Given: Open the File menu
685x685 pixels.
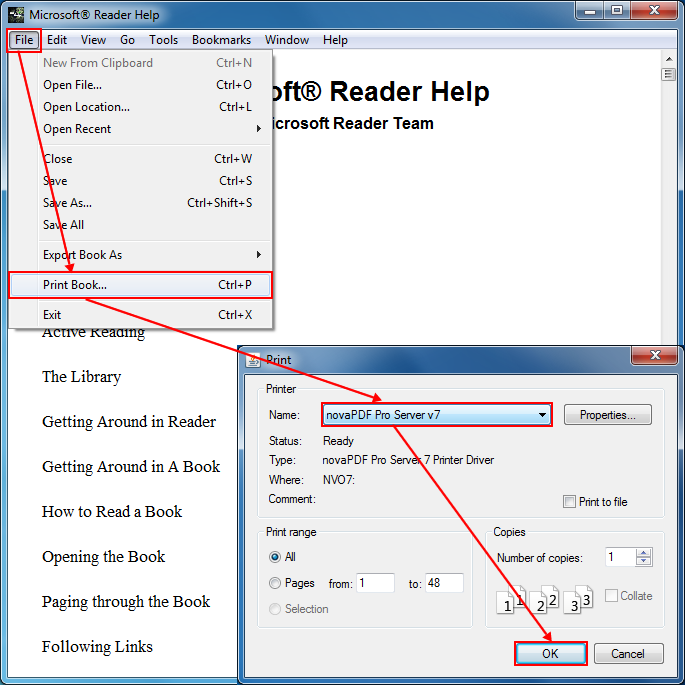Looking at the screenshot, I should pos(24,40).
